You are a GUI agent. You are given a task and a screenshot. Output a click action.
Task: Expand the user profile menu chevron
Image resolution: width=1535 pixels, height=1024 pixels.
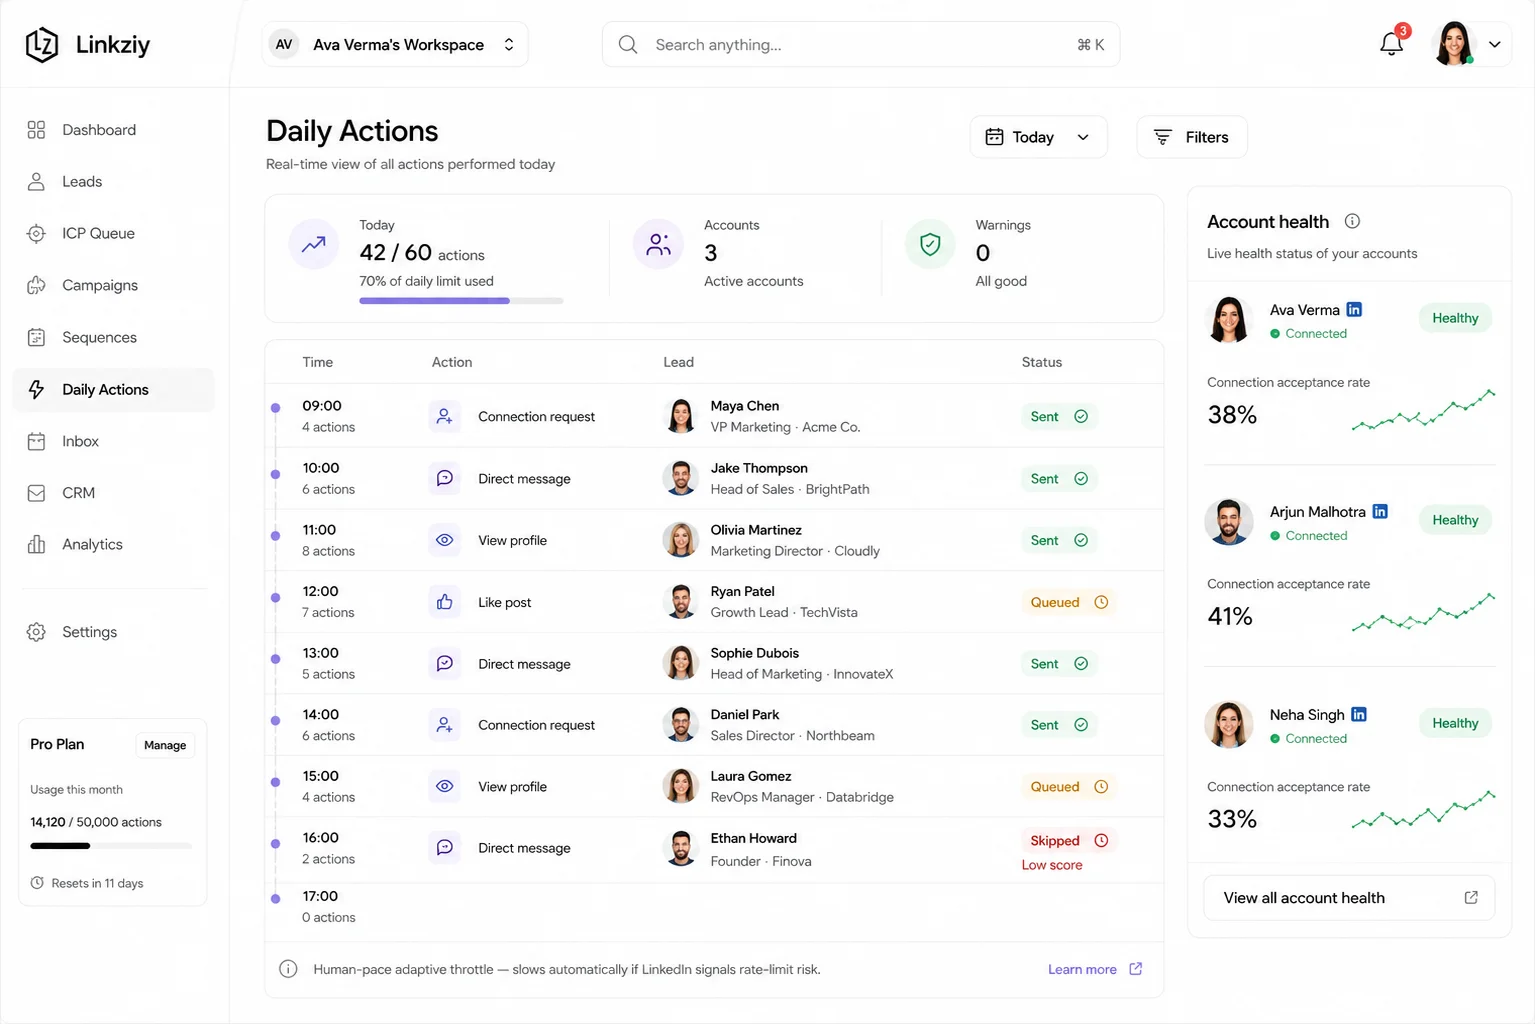pyautogui.click(x=1495, y=45)
